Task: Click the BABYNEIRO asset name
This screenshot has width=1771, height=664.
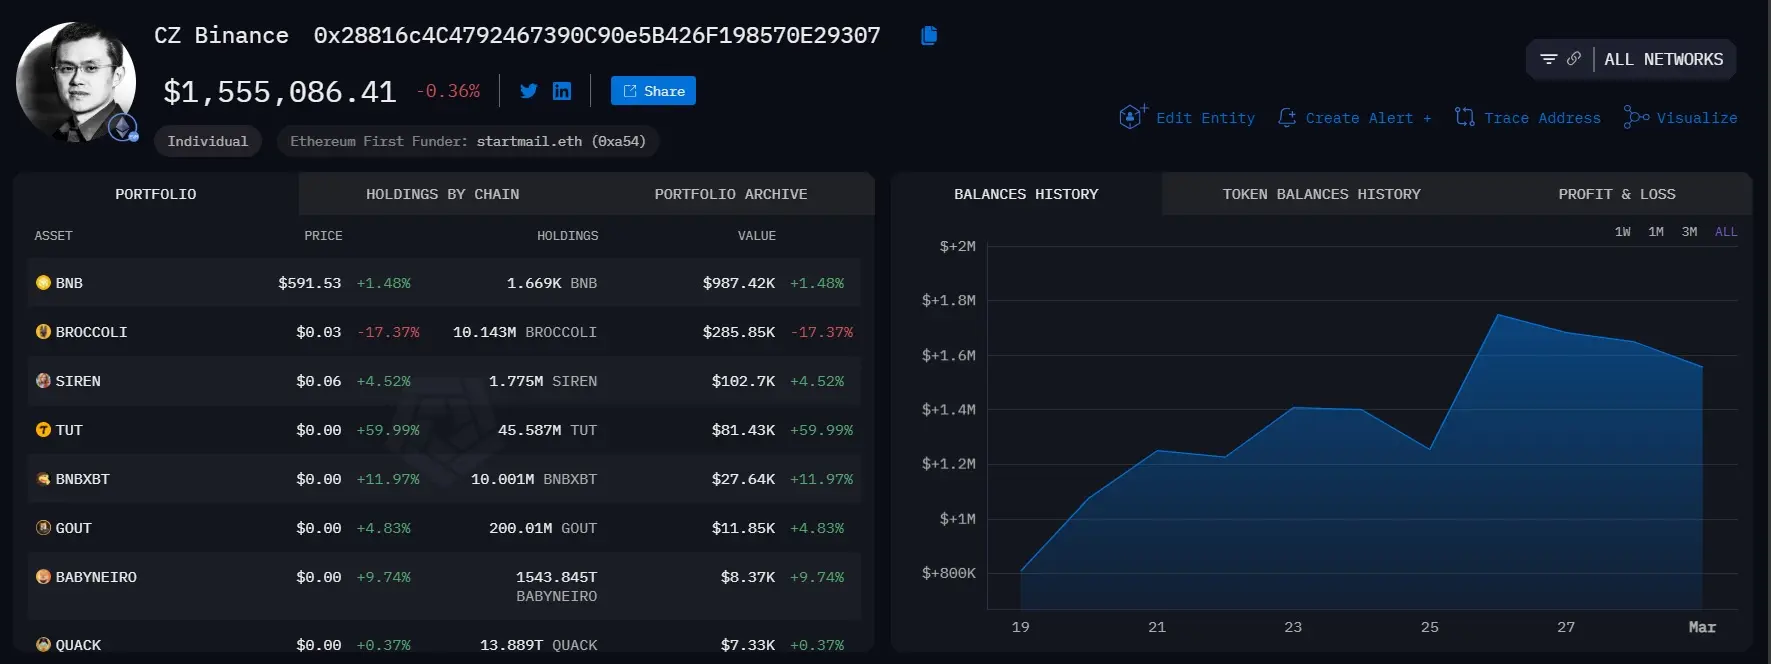Action: point(96,577)
